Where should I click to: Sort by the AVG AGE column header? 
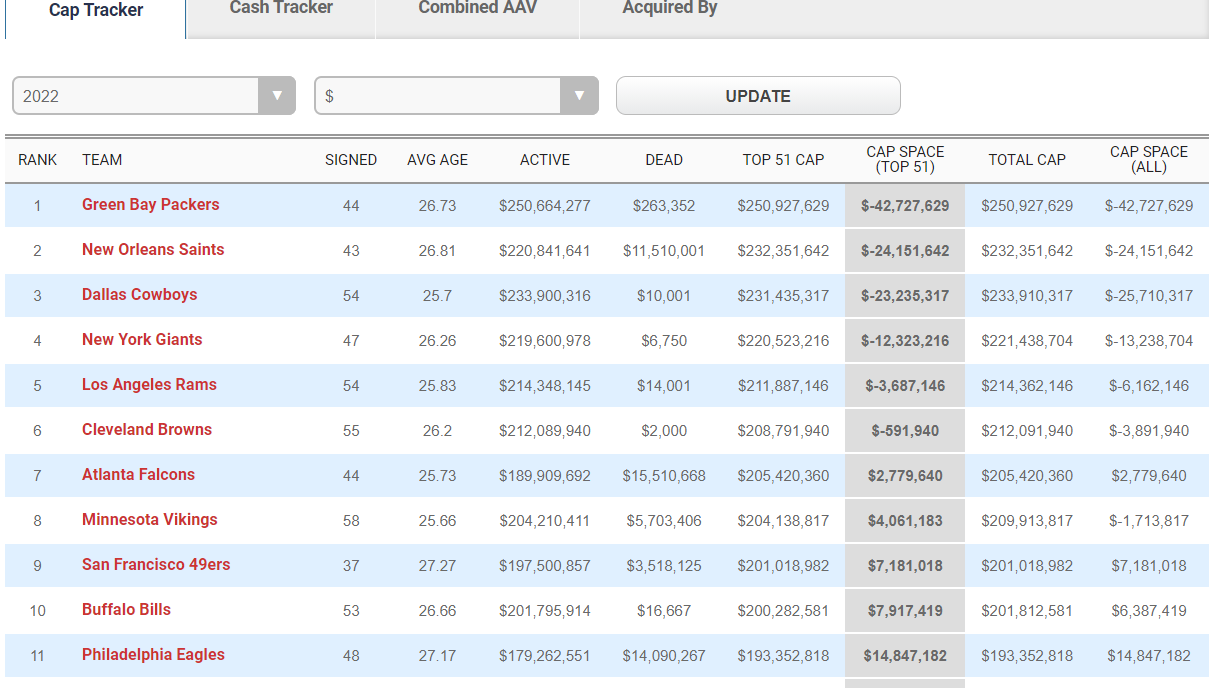tap(437, 160)
